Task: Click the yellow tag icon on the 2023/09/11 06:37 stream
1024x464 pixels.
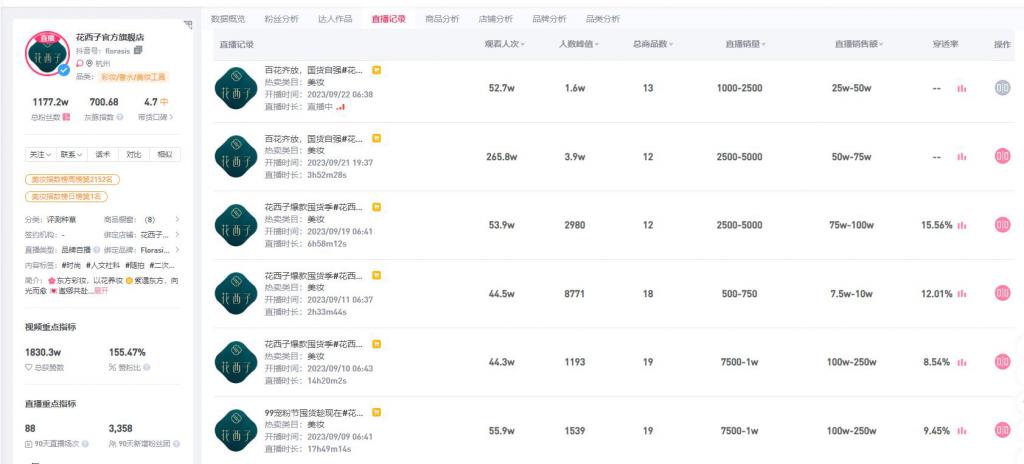Action: pos(377,276)
